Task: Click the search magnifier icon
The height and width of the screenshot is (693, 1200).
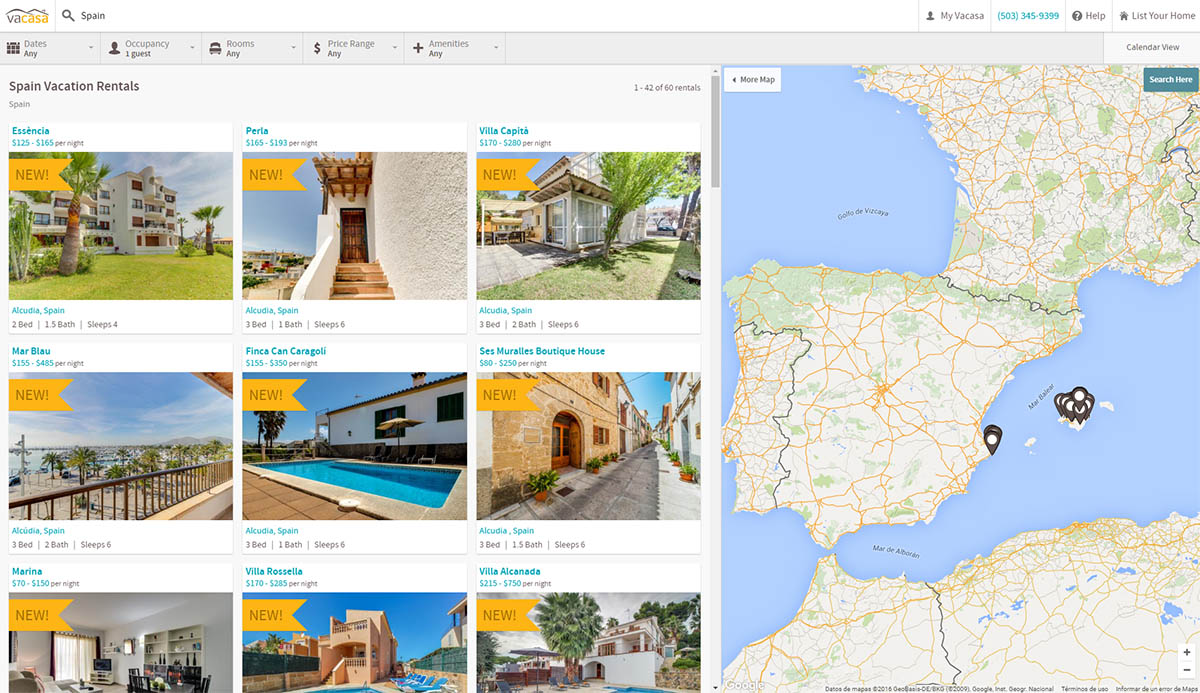Action: pos(68,16)
